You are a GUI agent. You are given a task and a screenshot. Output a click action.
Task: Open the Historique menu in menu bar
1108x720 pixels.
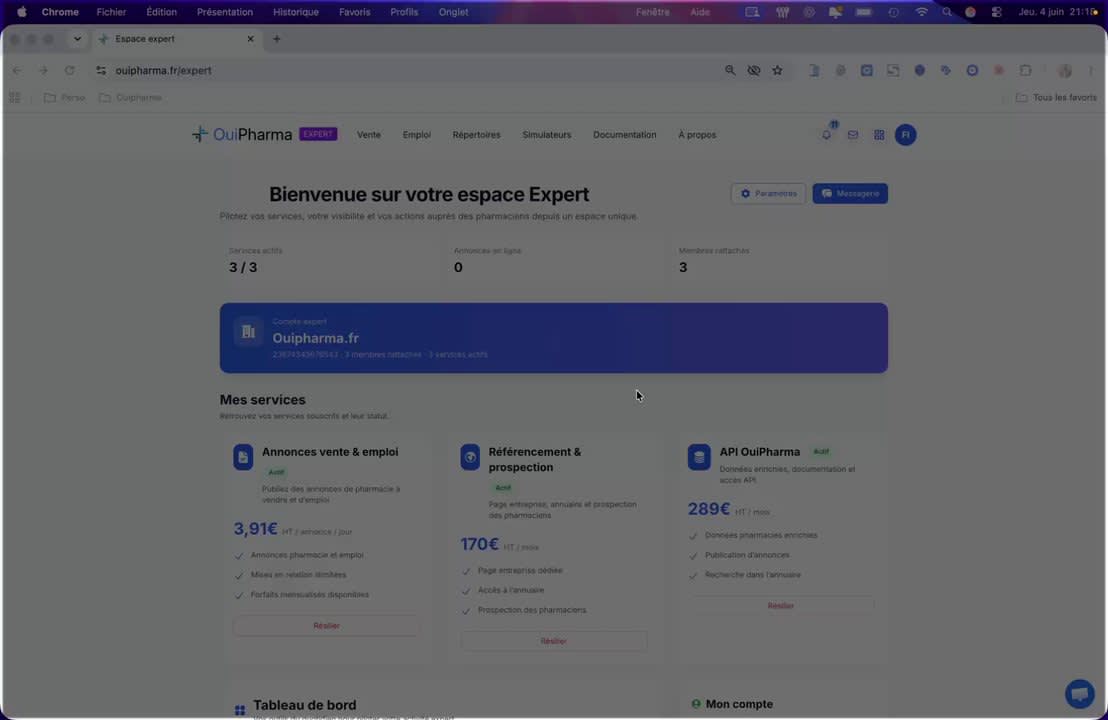pyautogui.click(x=296, y=12)
